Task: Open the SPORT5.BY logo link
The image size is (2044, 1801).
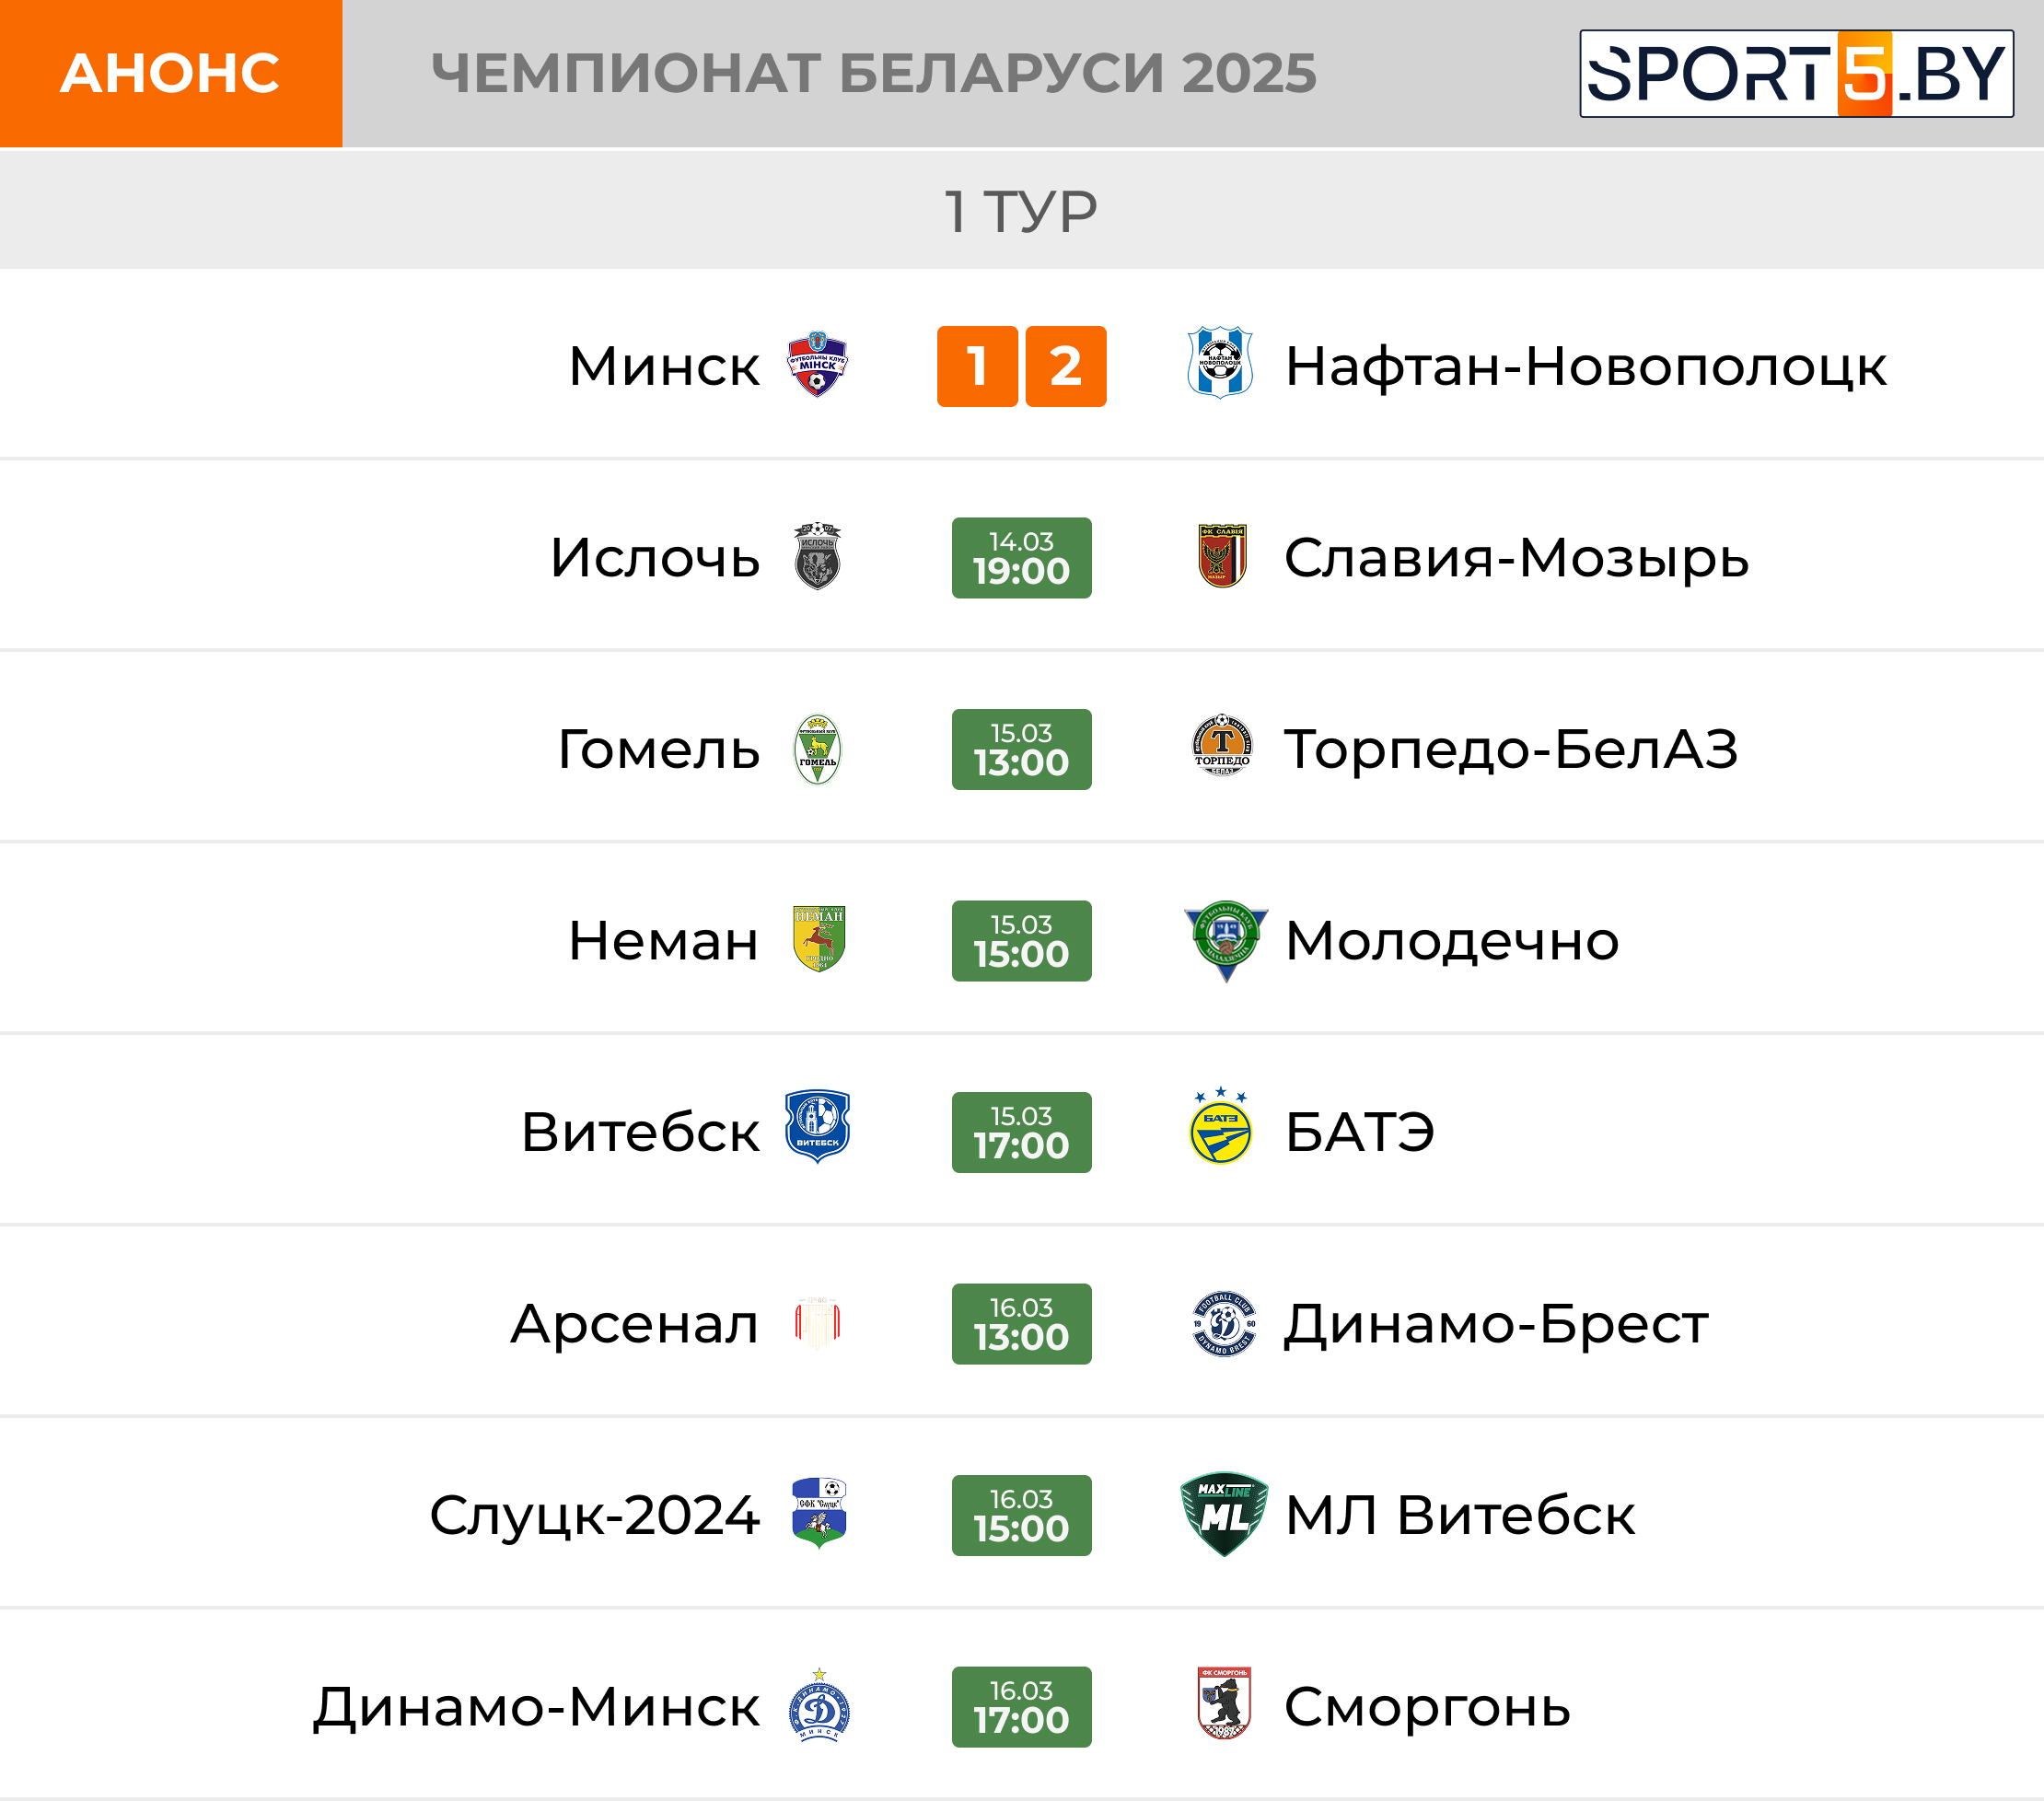Action: pyautogui.click(x=1796, y=74)
